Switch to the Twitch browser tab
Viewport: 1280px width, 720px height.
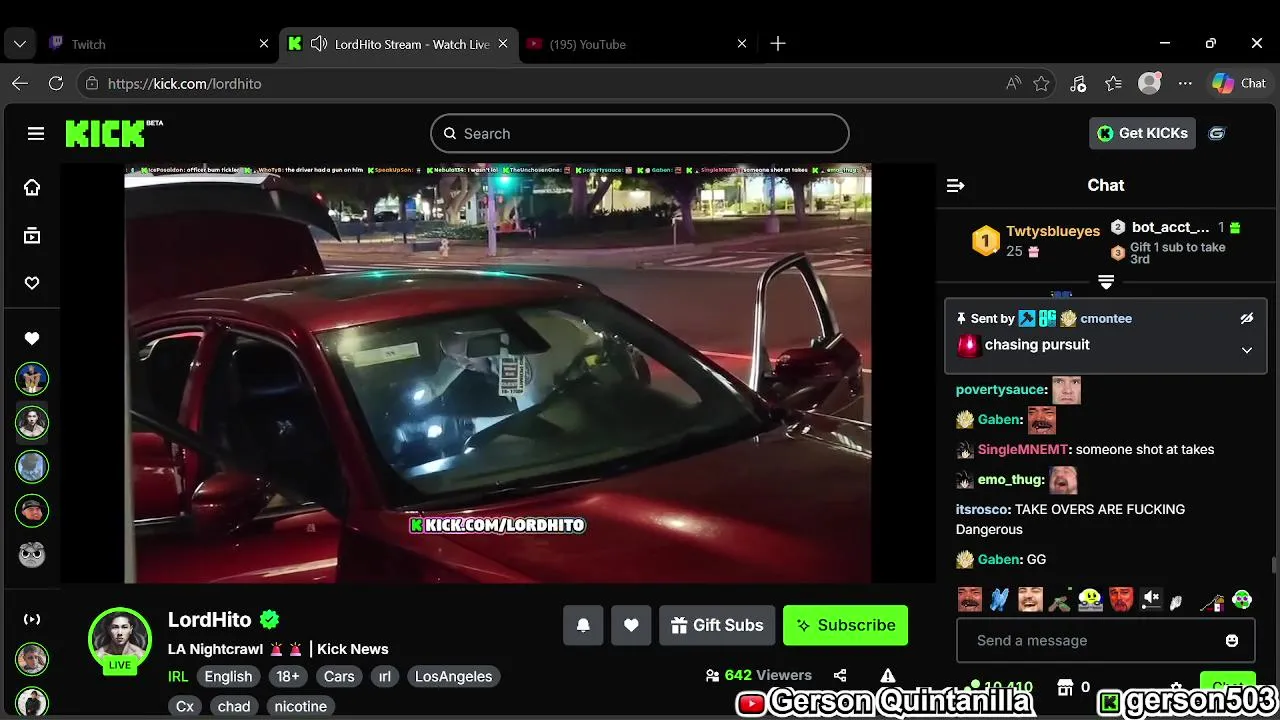click(160, 44)
